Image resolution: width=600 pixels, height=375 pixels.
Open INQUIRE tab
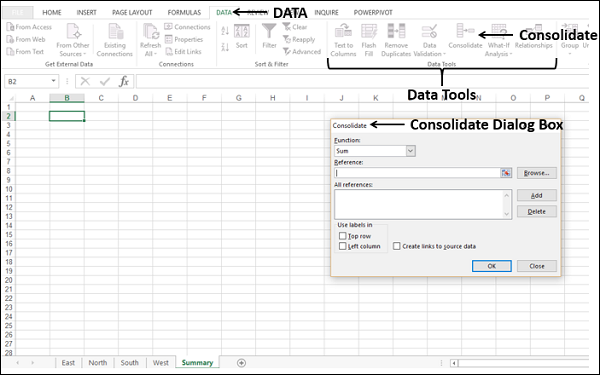coord(326,12)
